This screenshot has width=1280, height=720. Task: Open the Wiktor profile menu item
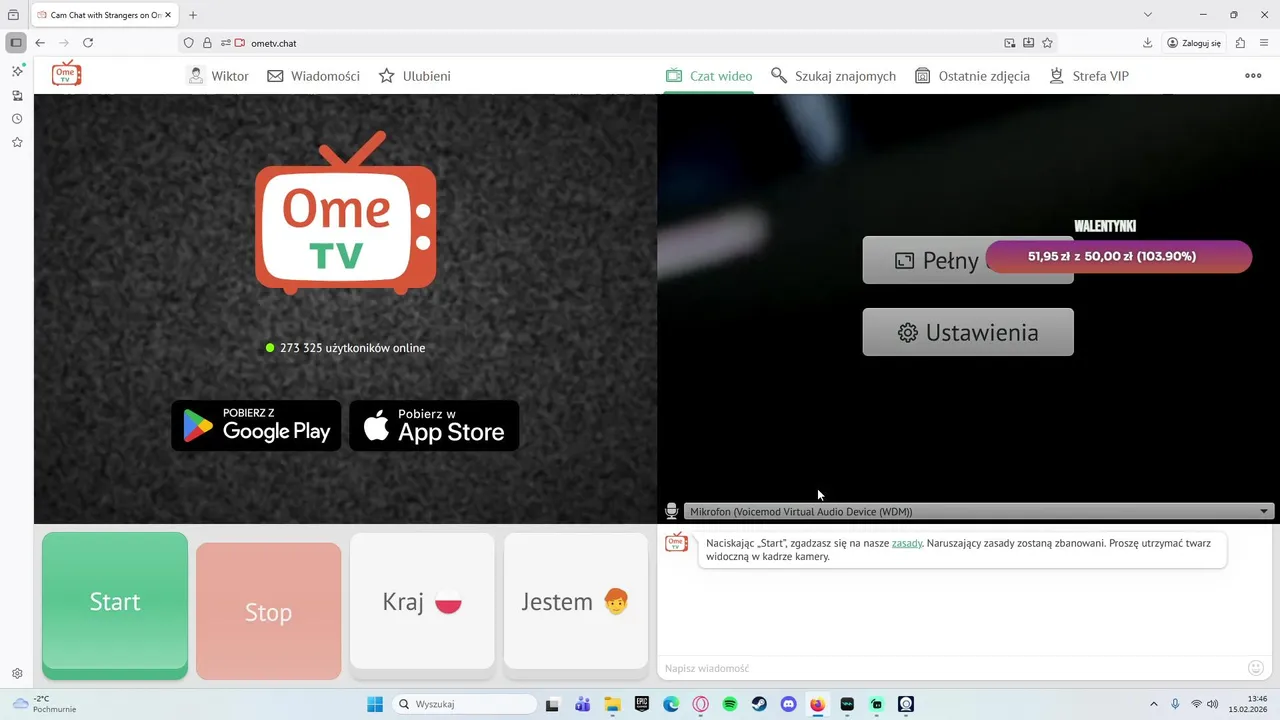(217, 76)
